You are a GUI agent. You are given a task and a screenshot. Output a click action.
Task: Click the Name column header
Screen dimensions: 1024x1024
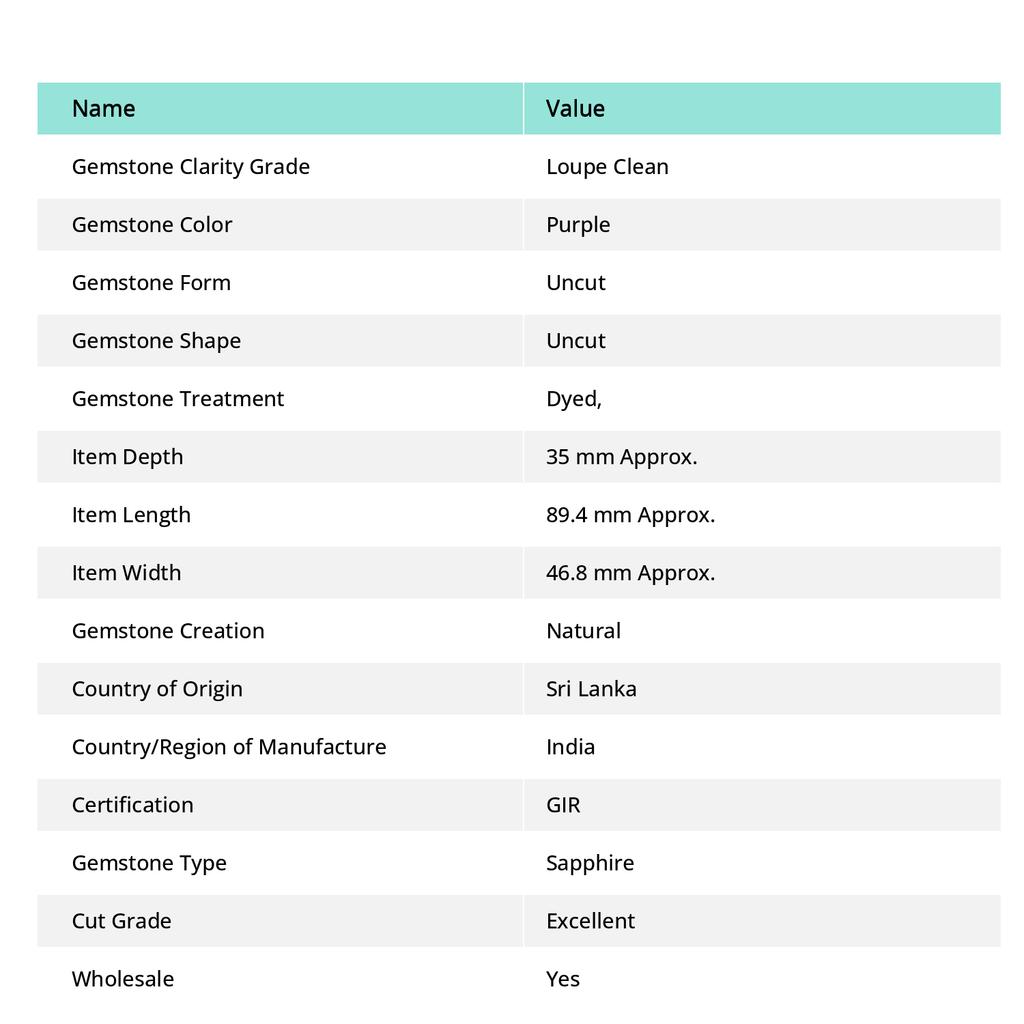pos(103,108)
